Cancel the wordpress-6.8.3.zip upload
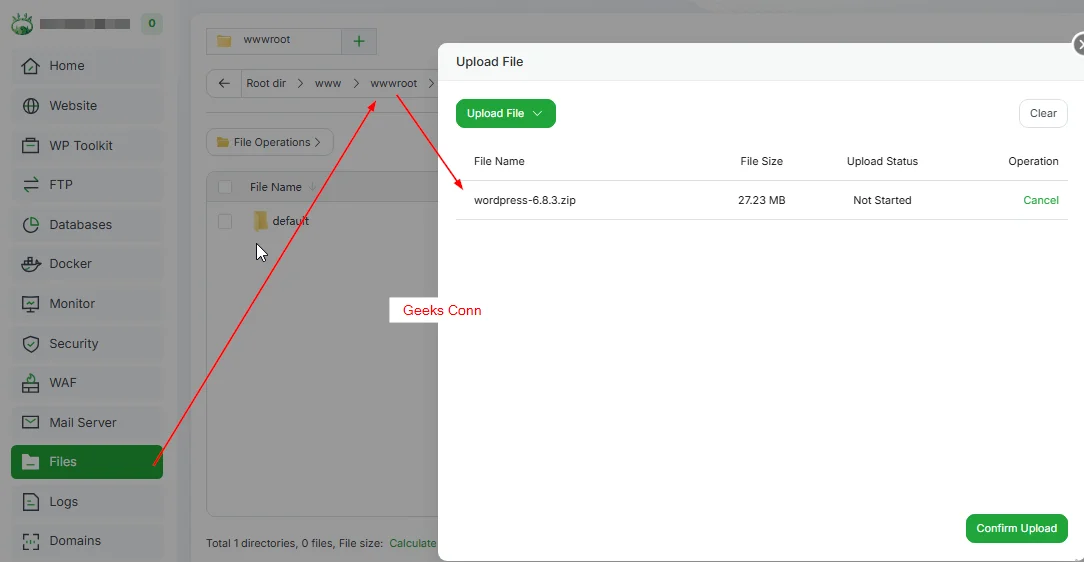The image size is (1084, 562). coord(1040,200)
